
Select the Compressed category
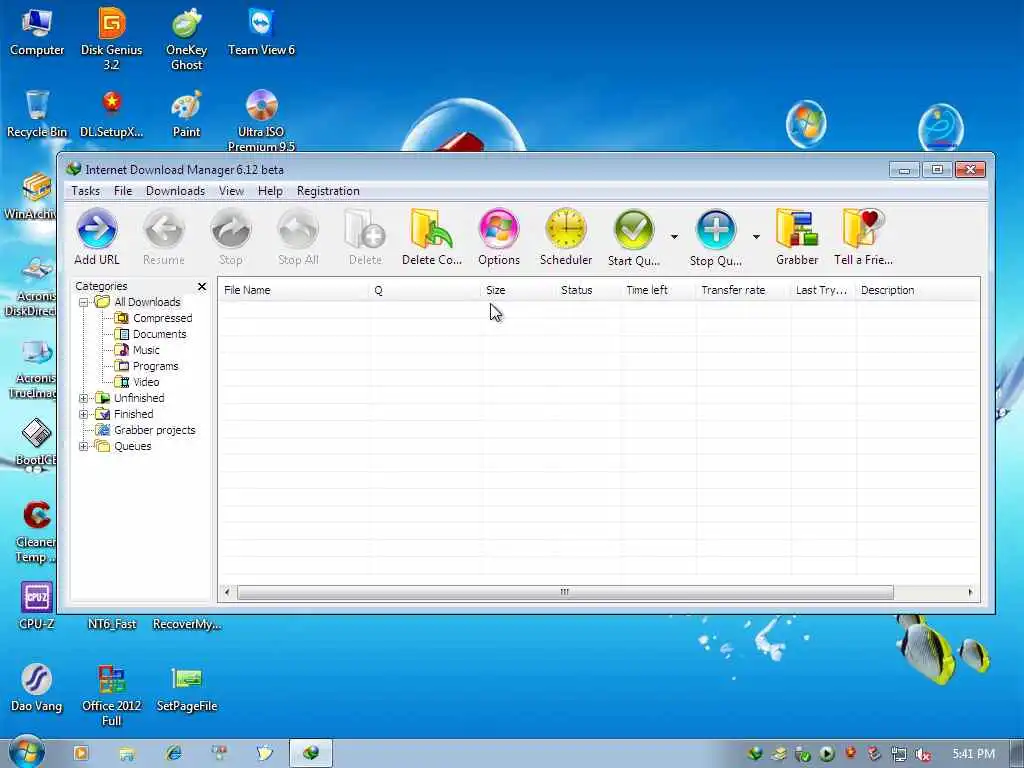(x=163, y=318)
